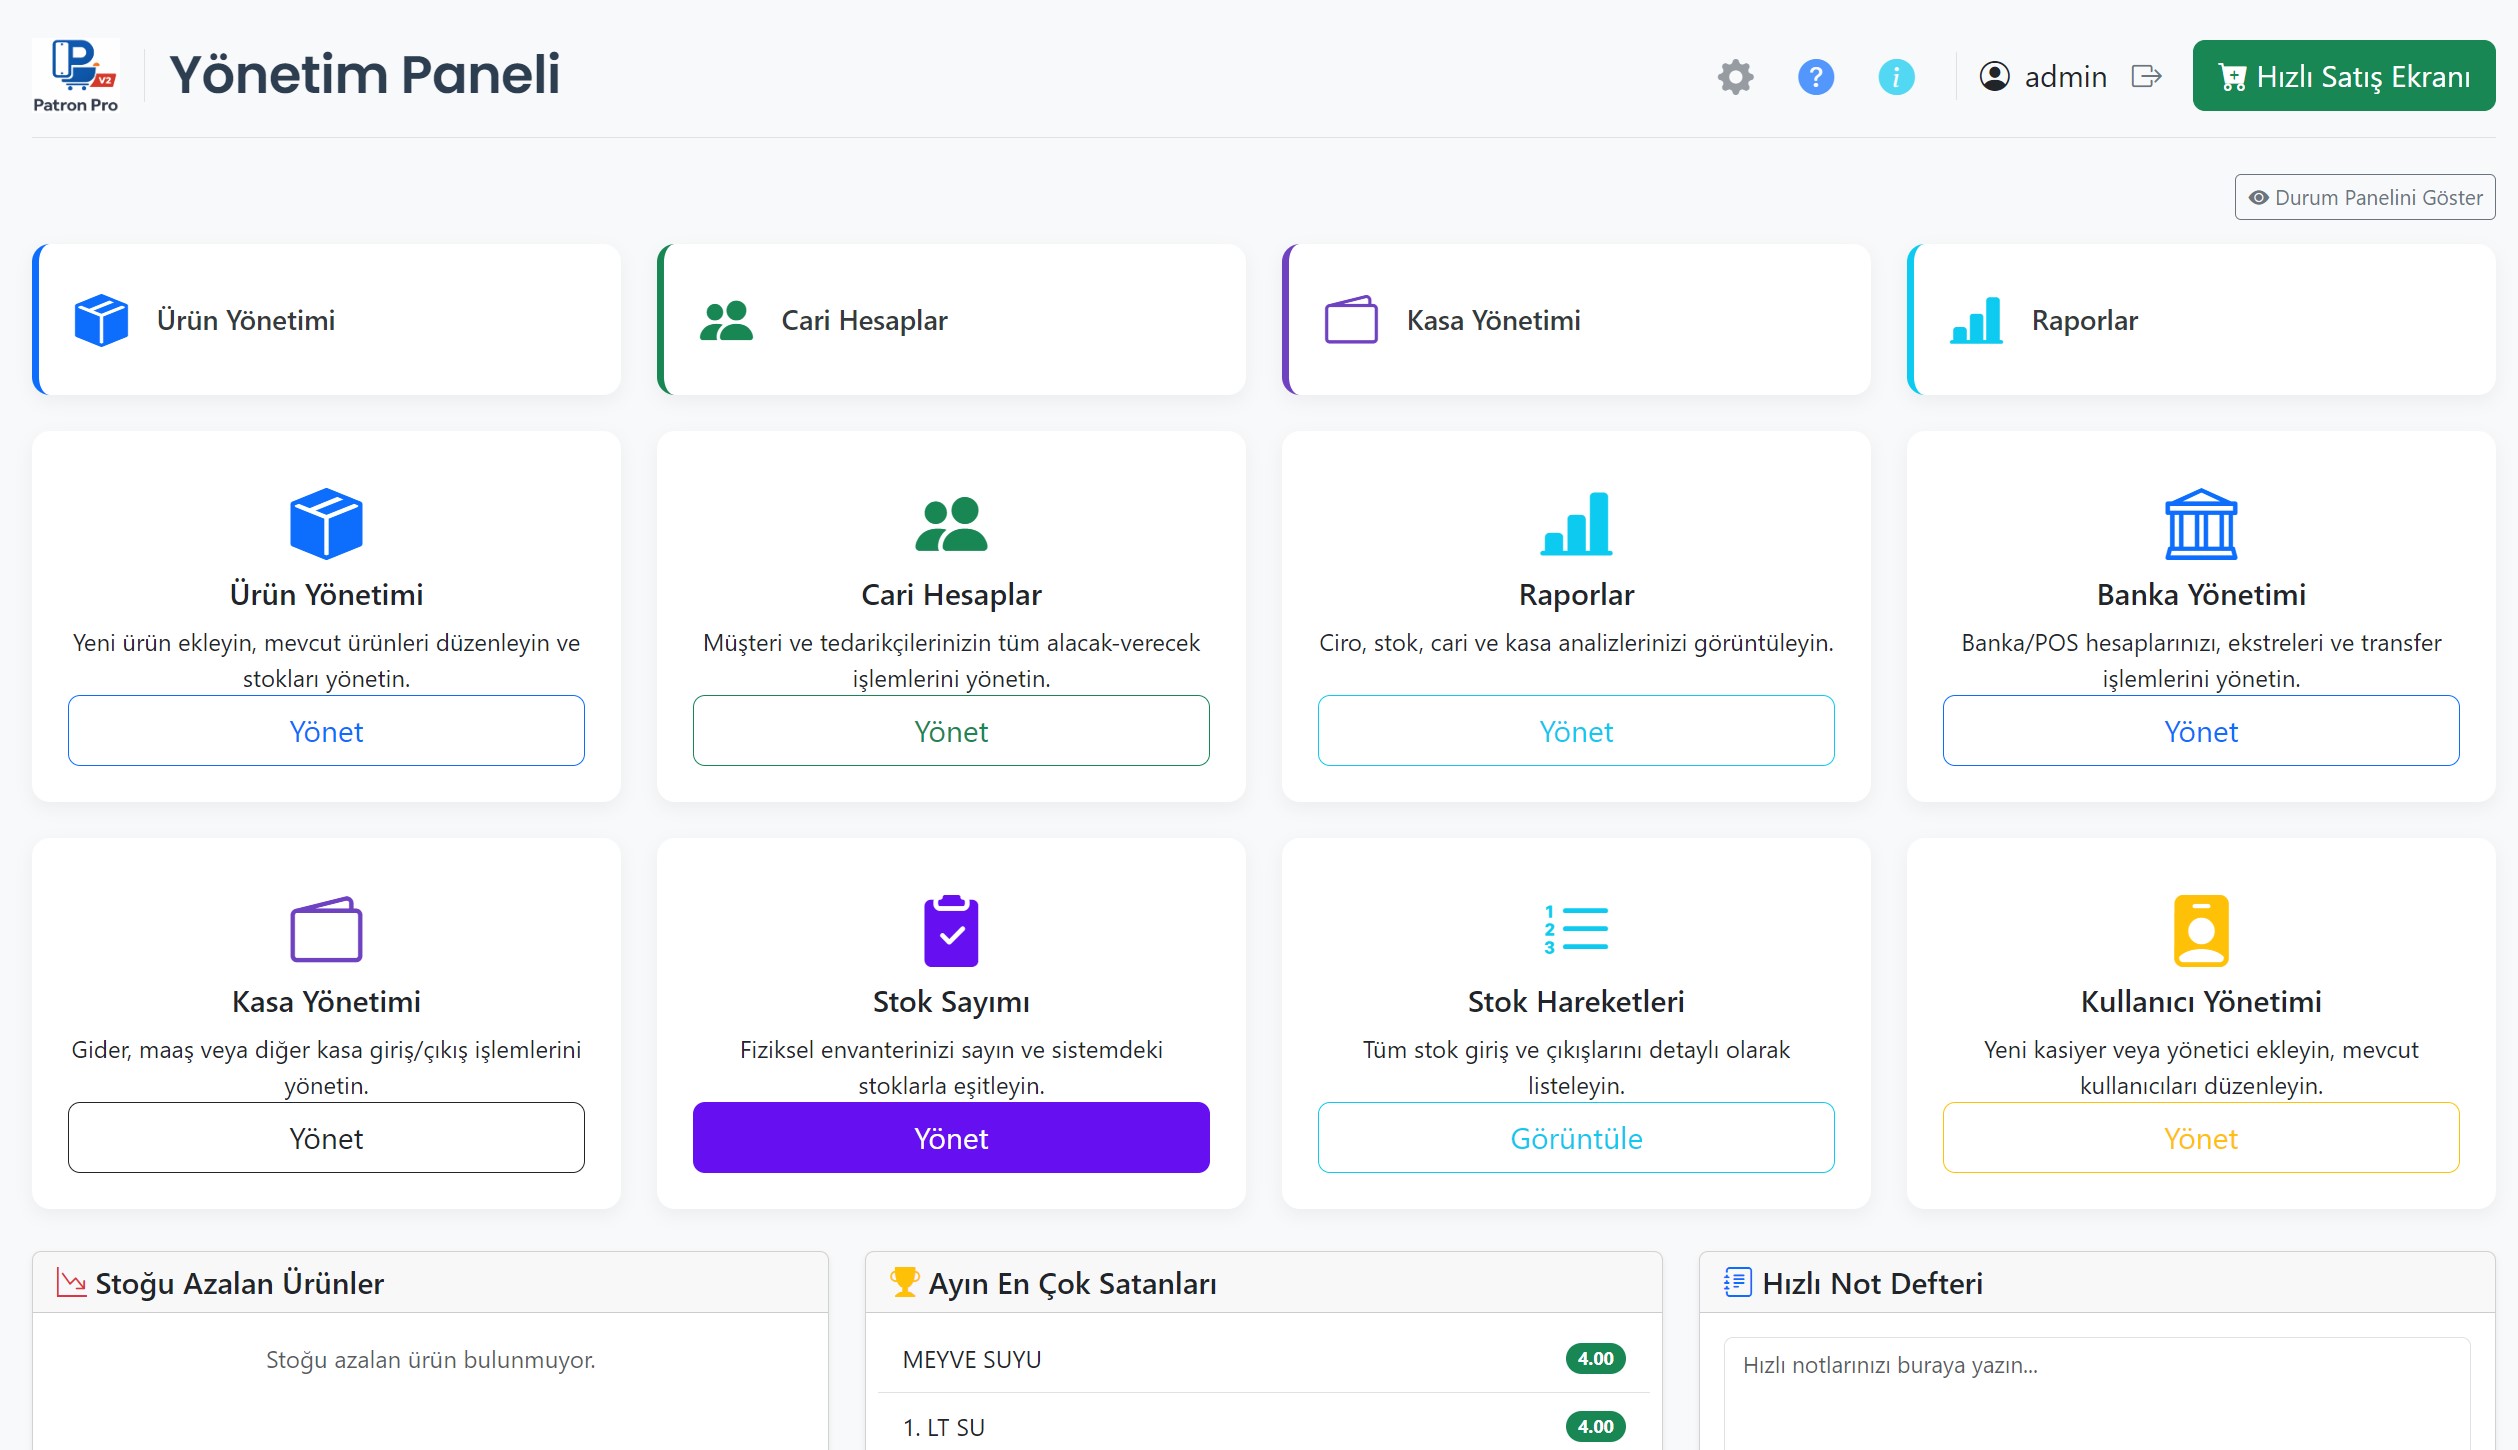Select MEYVE SUYU in top sellers list
The image size is (2518, 1450).
click(972, 1359)
